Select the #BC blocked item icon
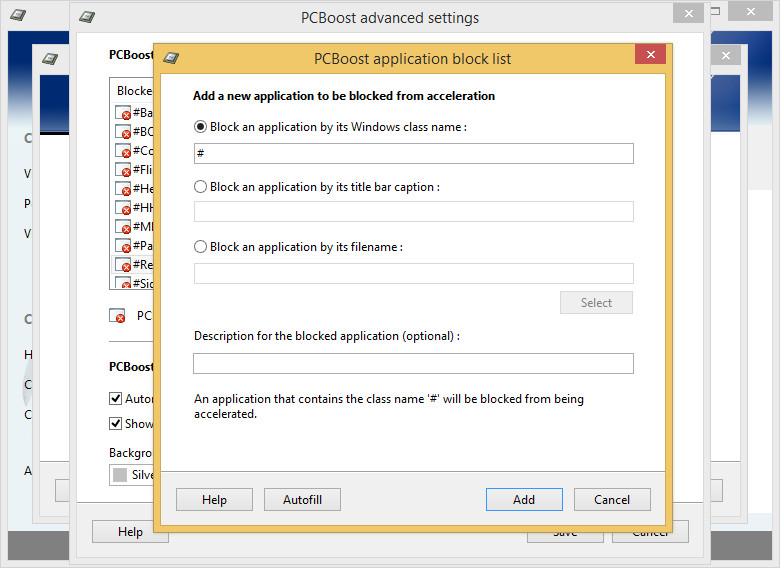Screen dimensions: 780x568 click(123, 131)
